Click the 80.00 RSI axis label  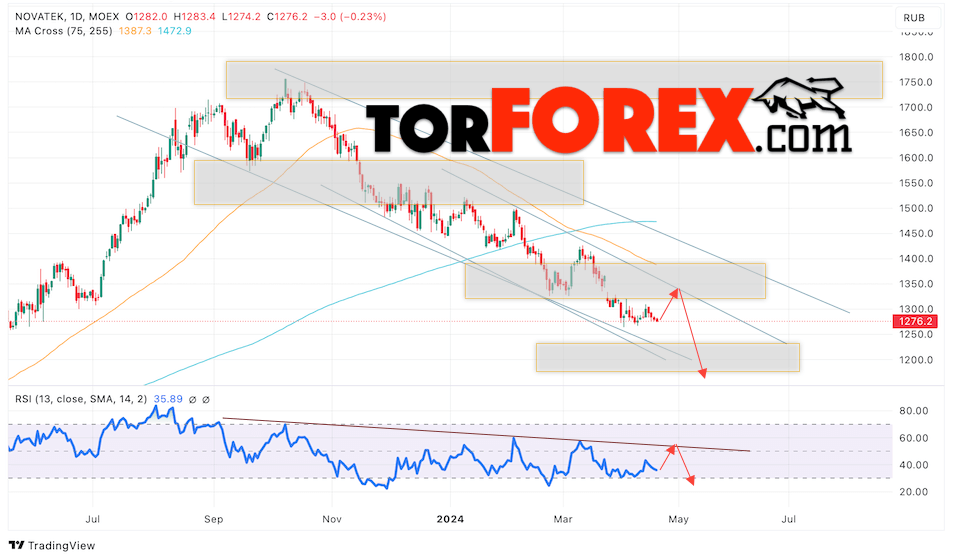tap(913, 411)
